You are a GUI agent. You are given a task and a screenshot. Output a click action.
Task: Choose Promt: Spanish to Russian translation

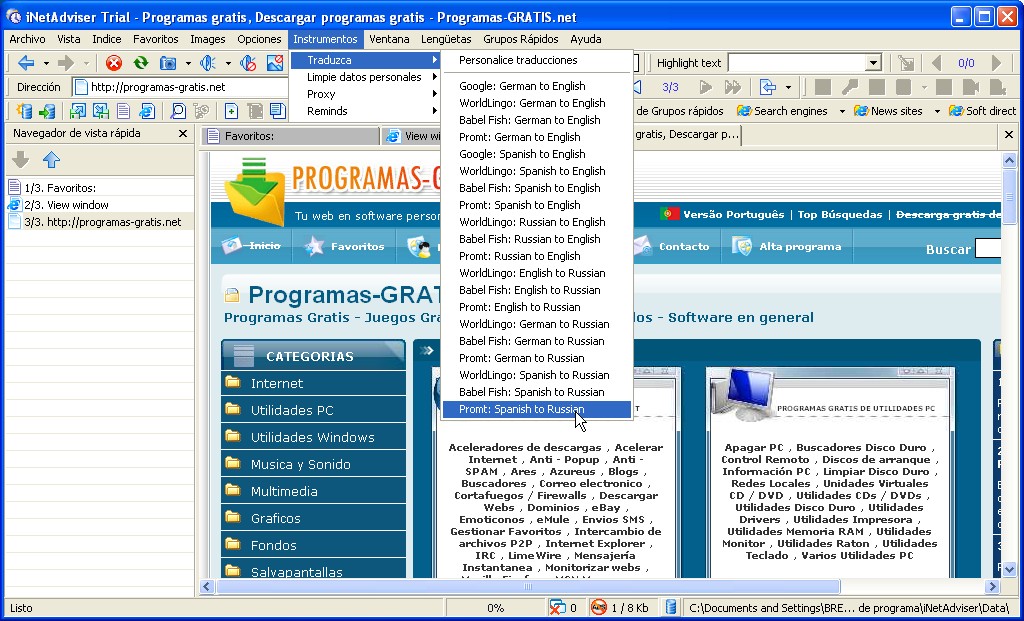(537, 409)
